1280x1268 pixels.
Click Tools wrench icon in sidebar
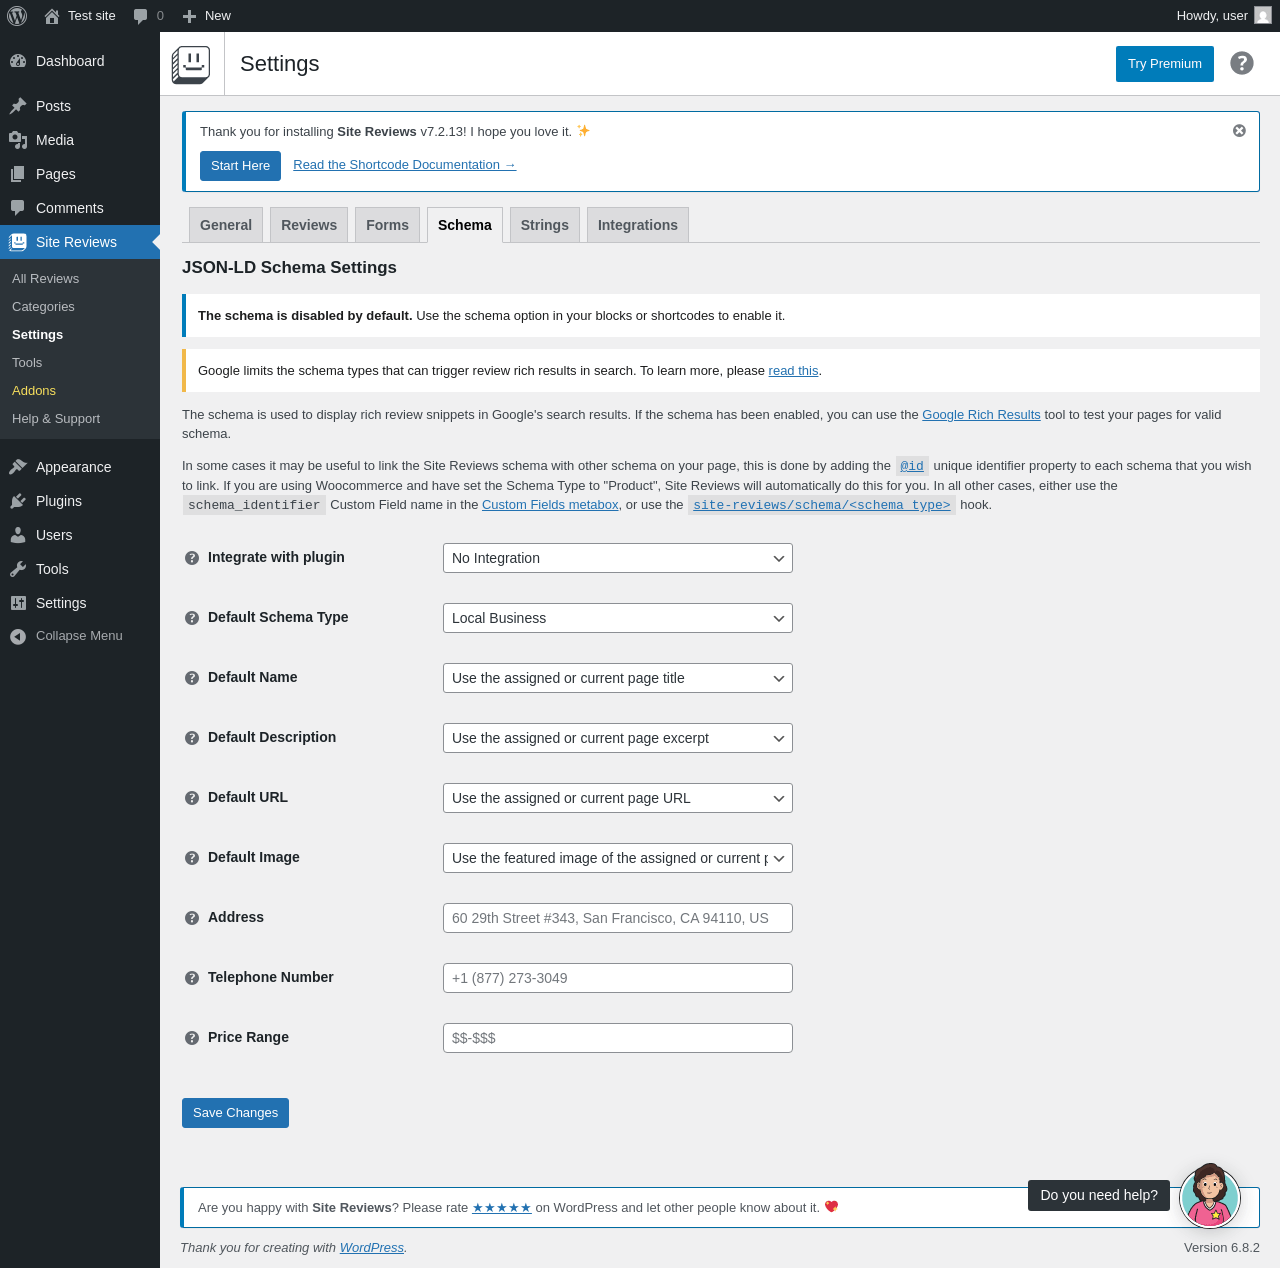(x=18, y=569)
